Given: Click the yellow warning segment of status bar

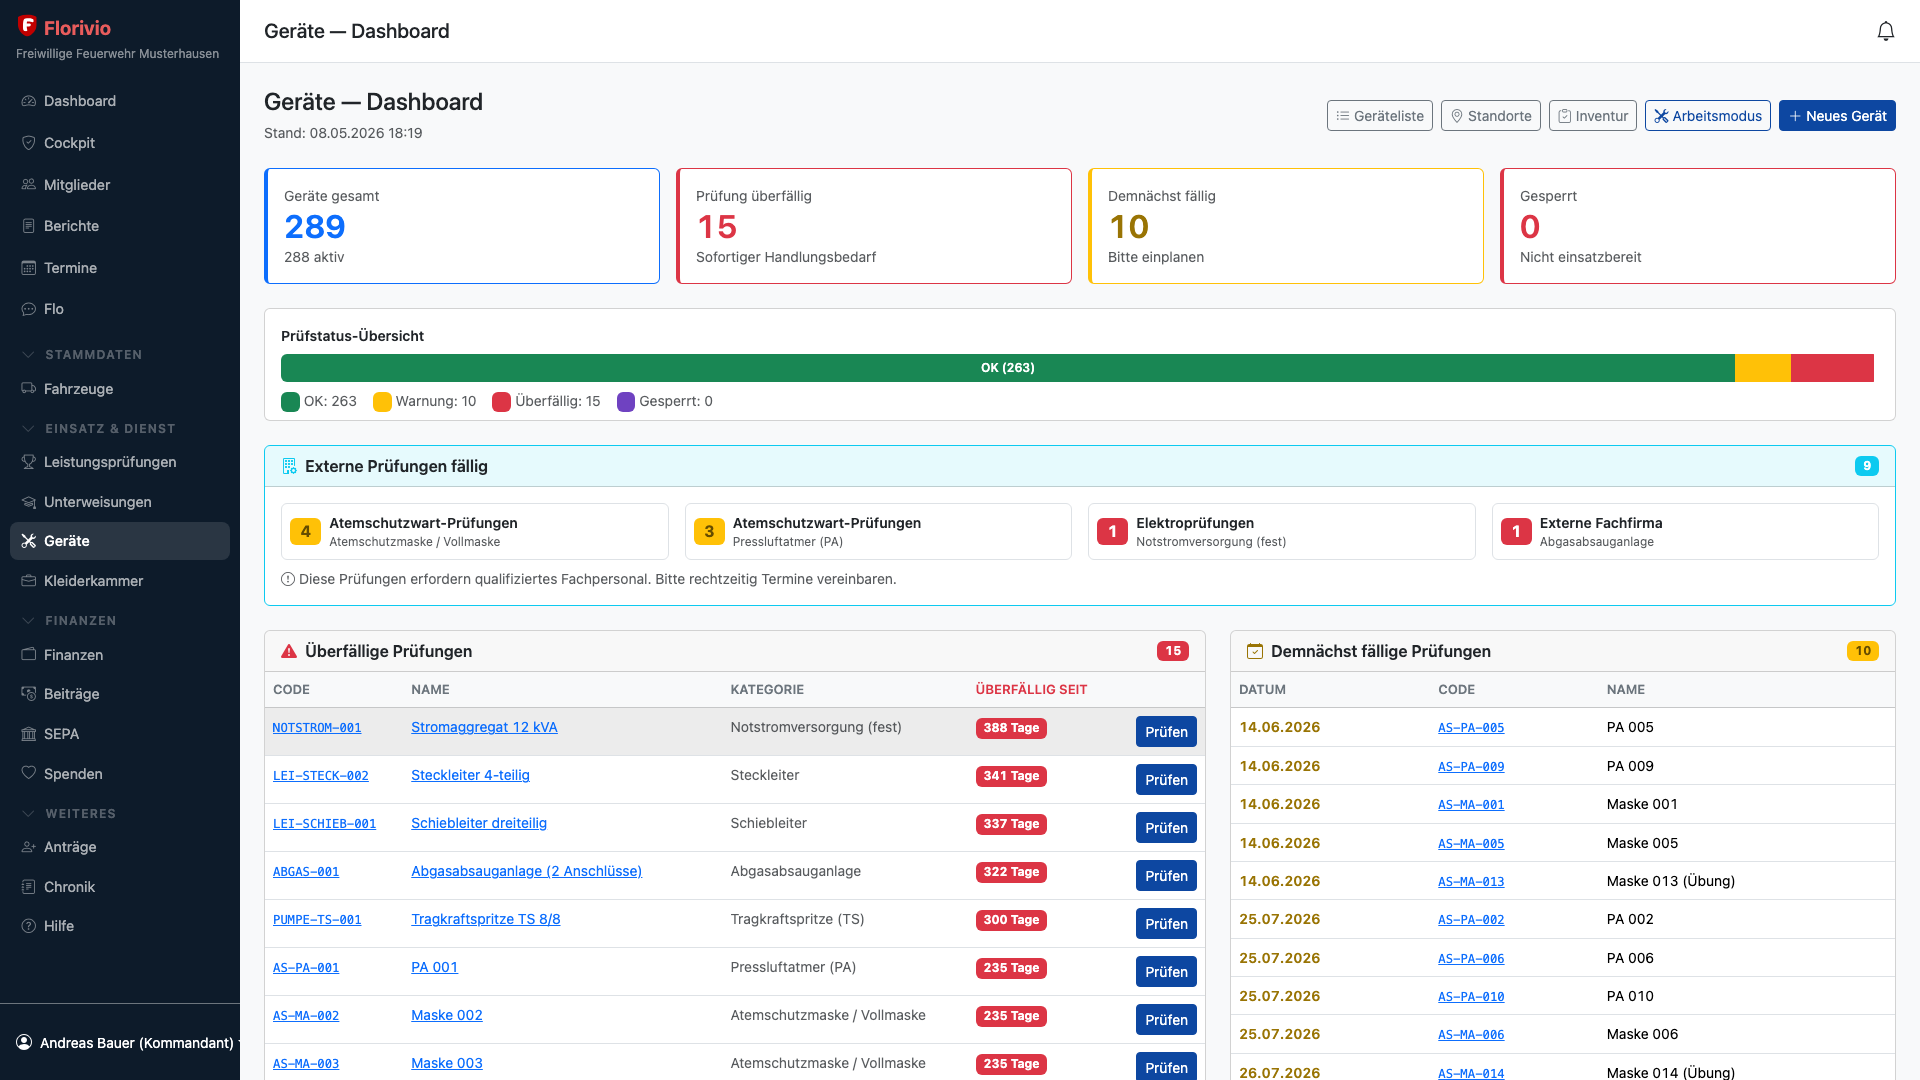Looking at the screenshot, I should [1762, 368].
